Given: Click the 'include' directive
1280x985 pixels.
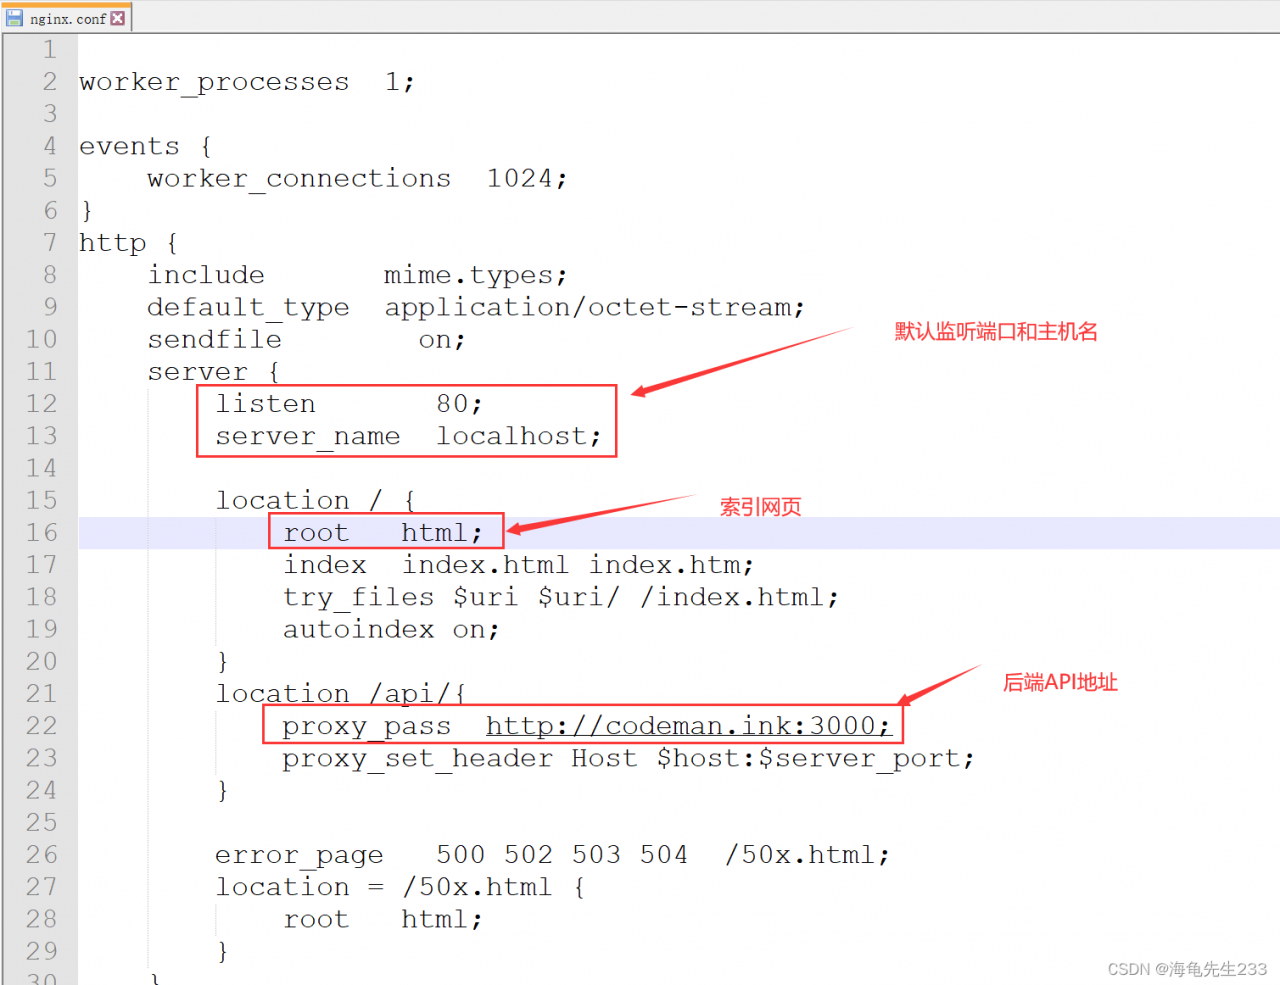Looking at the screenshot, I should (x=206, y=275).
